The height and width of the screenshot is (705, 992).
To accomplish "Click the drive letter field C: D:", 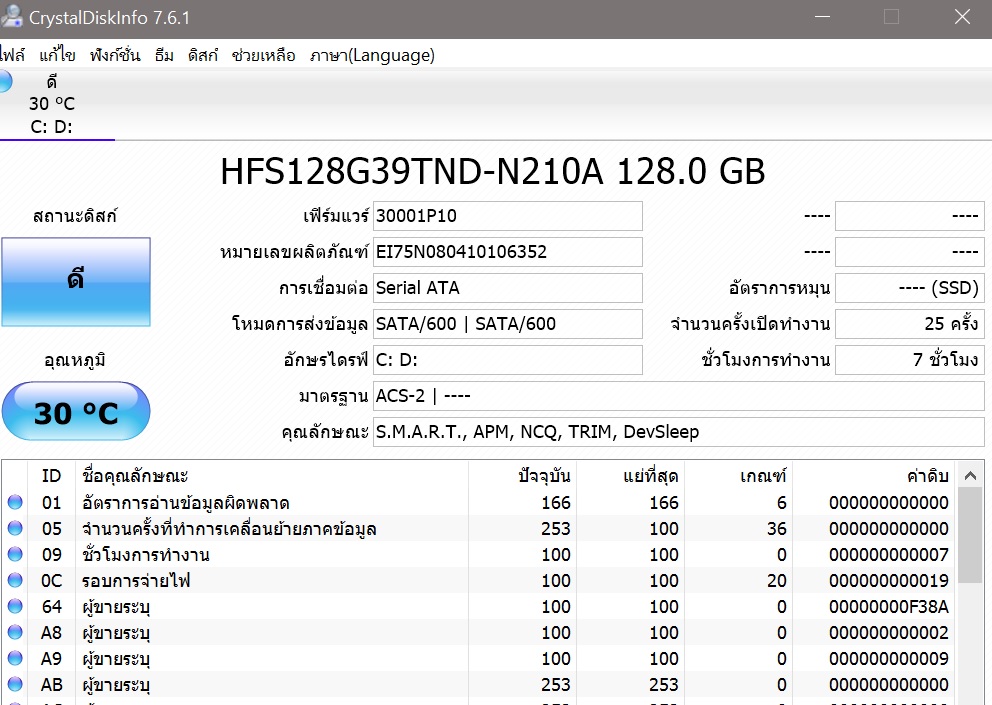I will (x=507, y=360).
